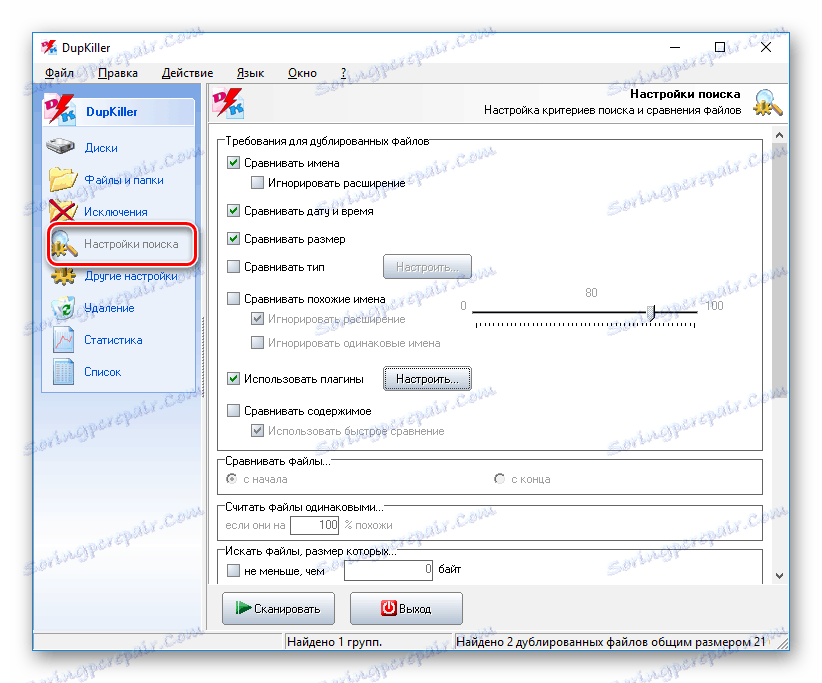
Task: Open Другие настройки section
Action: (131, 276)
